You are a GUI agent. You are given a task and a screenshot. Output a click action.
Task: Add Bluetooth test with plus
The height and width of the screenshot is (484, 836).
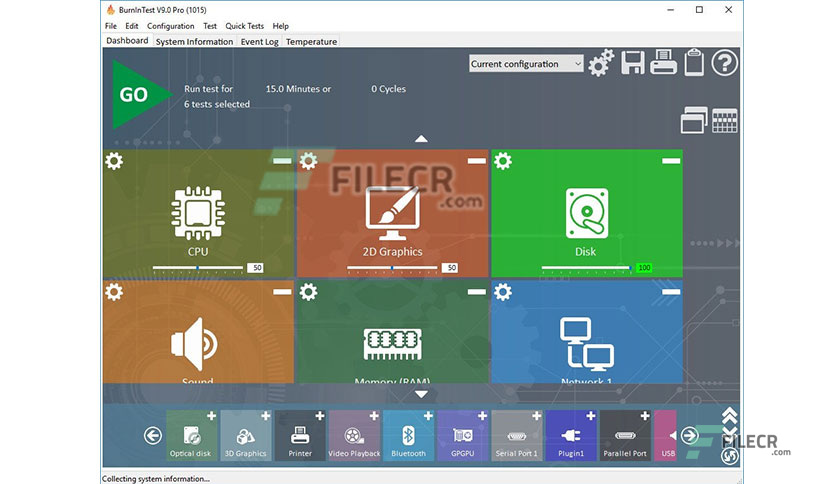428,416
